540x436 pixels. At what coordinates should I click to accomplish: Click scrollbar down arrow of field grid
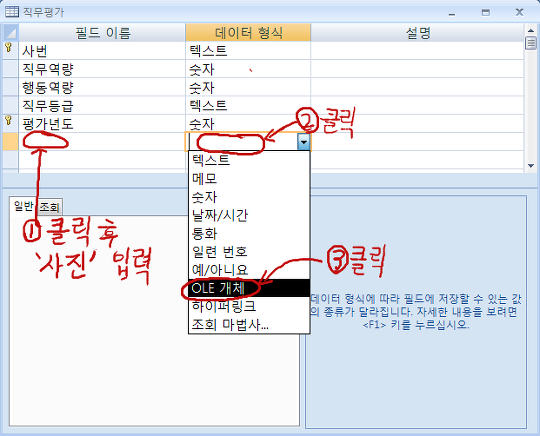point(531,166)
